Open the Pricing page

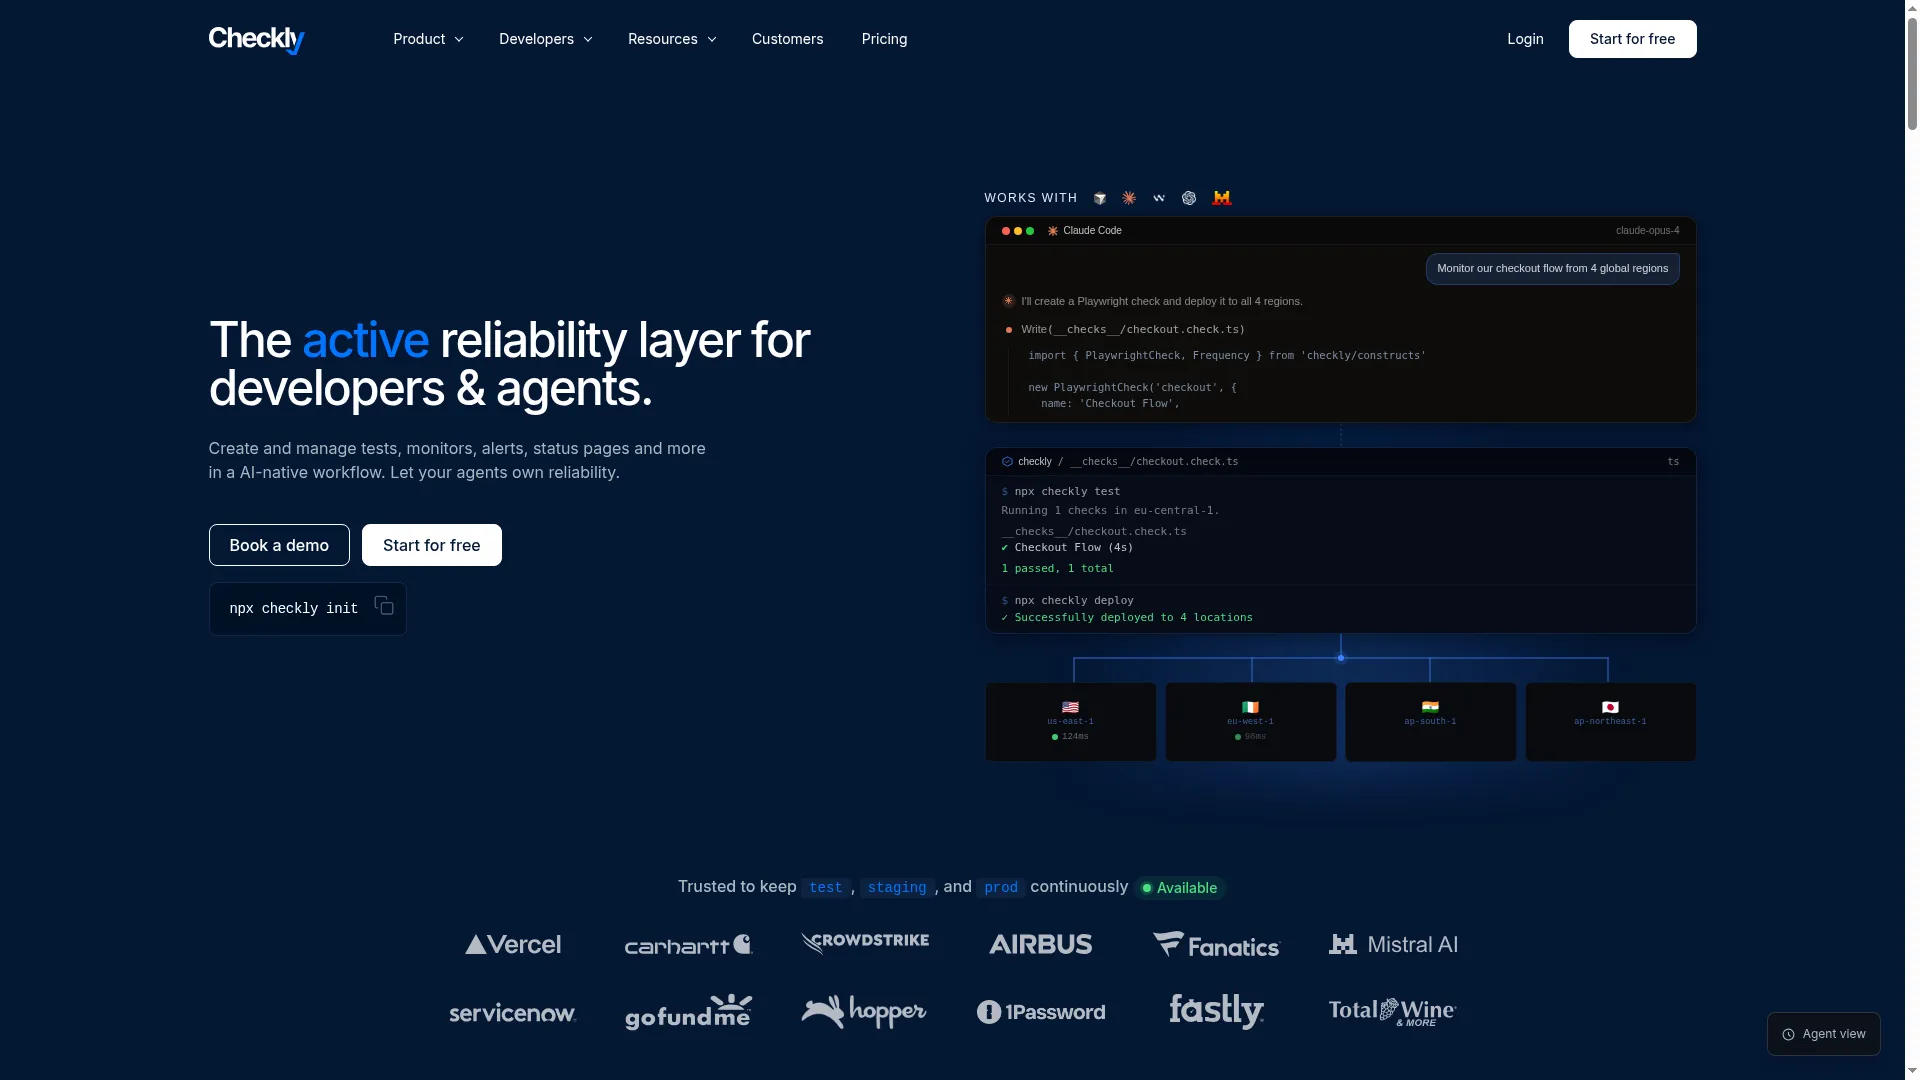[885, 39]
